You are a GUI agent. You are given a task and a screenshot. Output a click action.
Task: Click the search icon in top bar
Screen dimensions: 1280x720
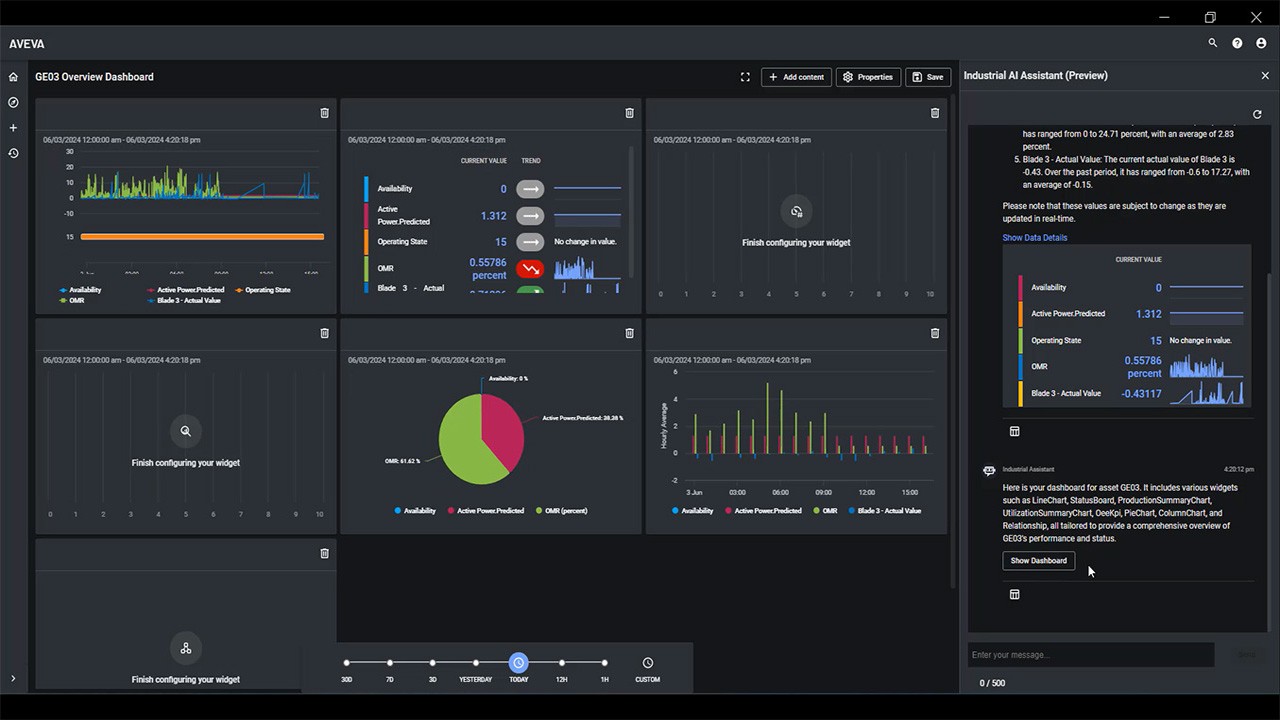tap(1213, 44)
